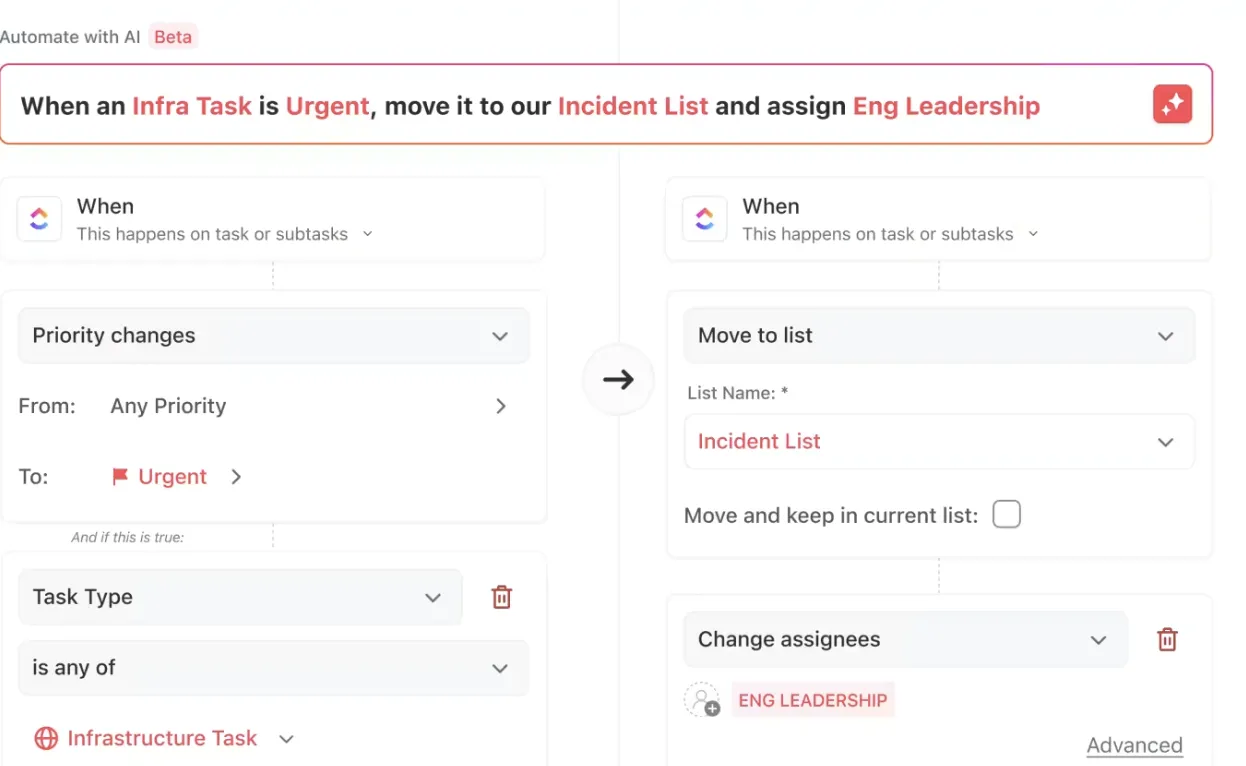Open the Priority changes trigger dropdown

(x=274, y=335)
